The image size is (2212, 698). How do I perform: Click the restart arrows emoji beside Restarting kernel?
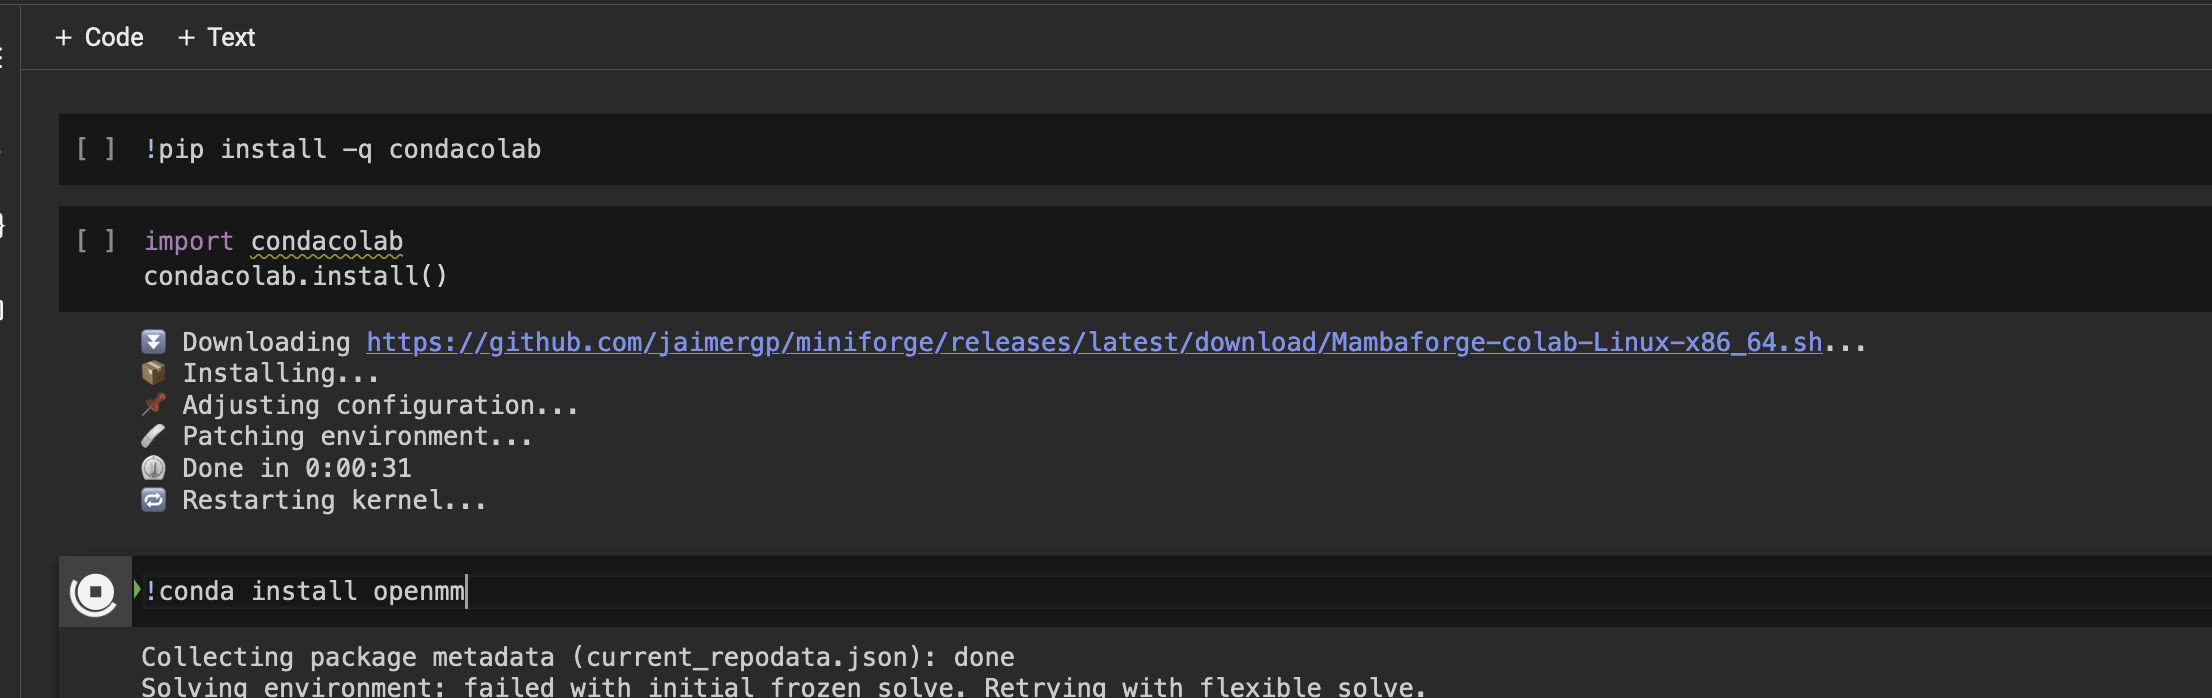153,499
